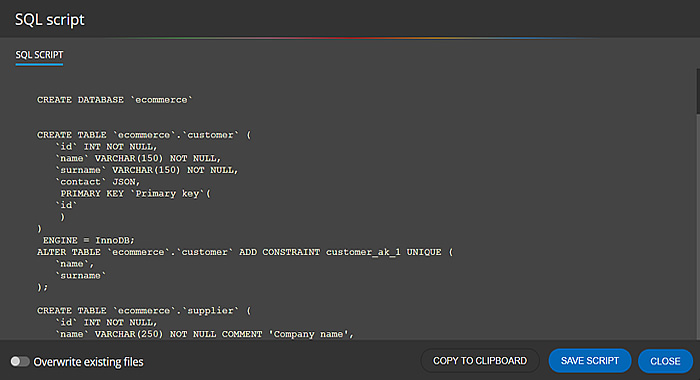Click the `contact` JSON line
This screenshot has width=700, height=380.
[98, 181]
